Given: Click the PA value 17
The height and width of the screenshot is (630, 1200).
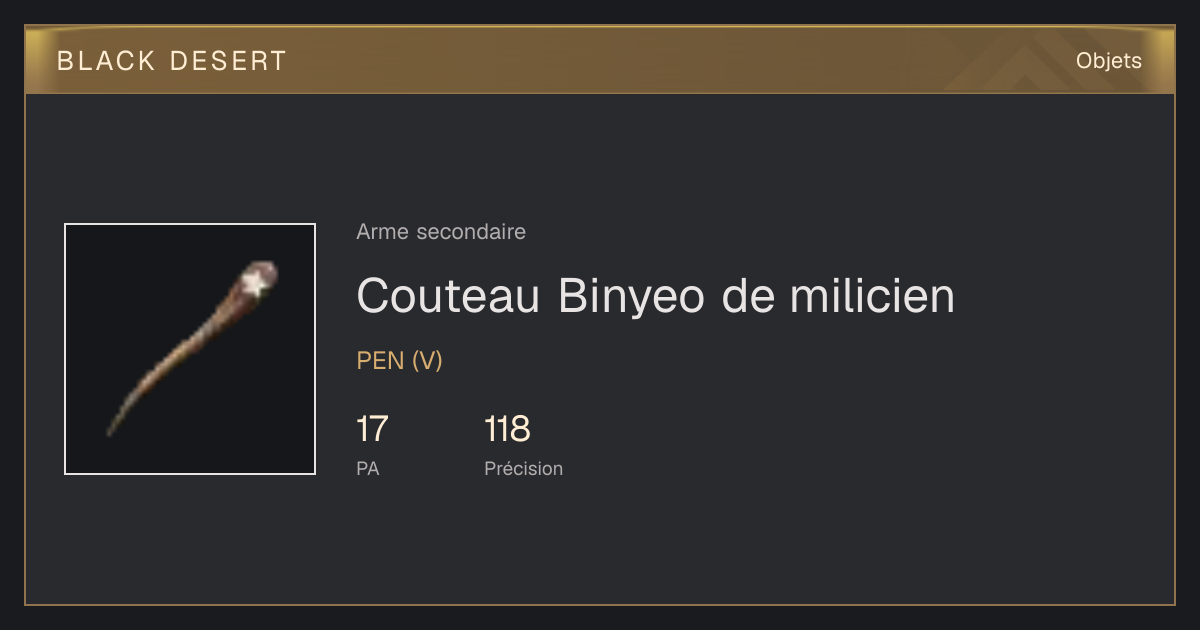Looking at the screenshot, I should pyautogui.click(x=372, y=429).
